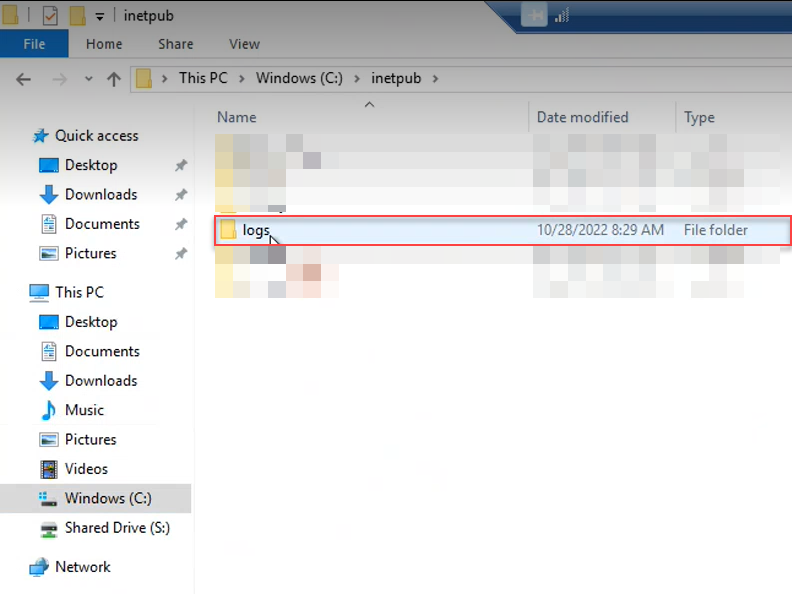The image size is (792, 594).
Task: Select the Shared Drive (S:) drive
Action: 117,528
